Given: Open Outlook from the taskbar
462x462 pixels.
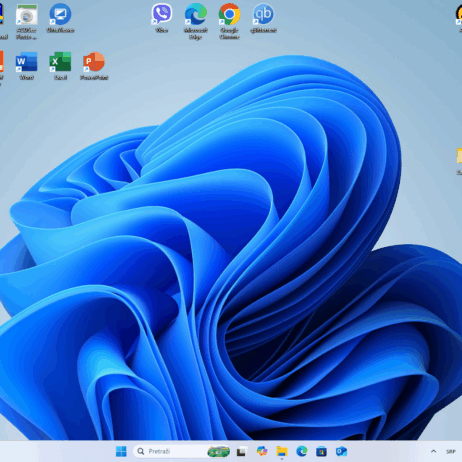Looking at the screenshot, I should click(342, 451).
